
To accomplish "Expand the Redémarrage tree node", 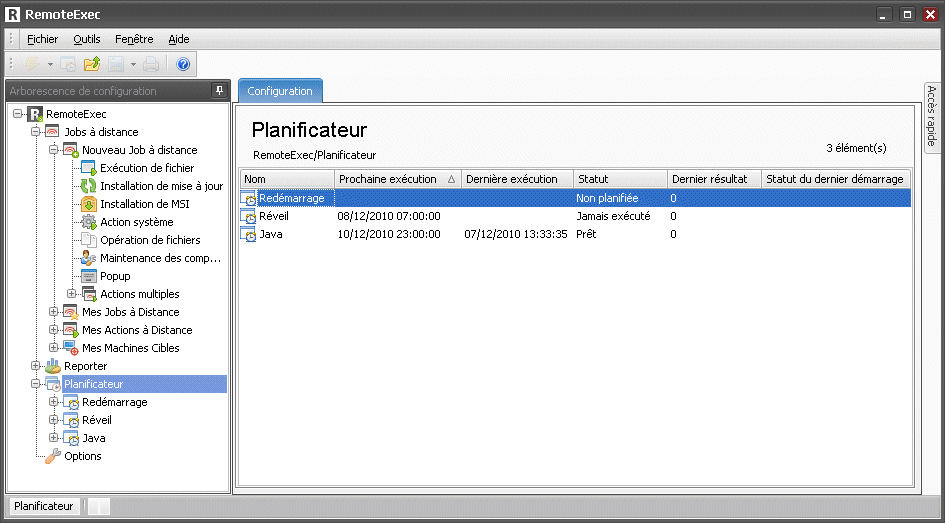I will point(53,402).
